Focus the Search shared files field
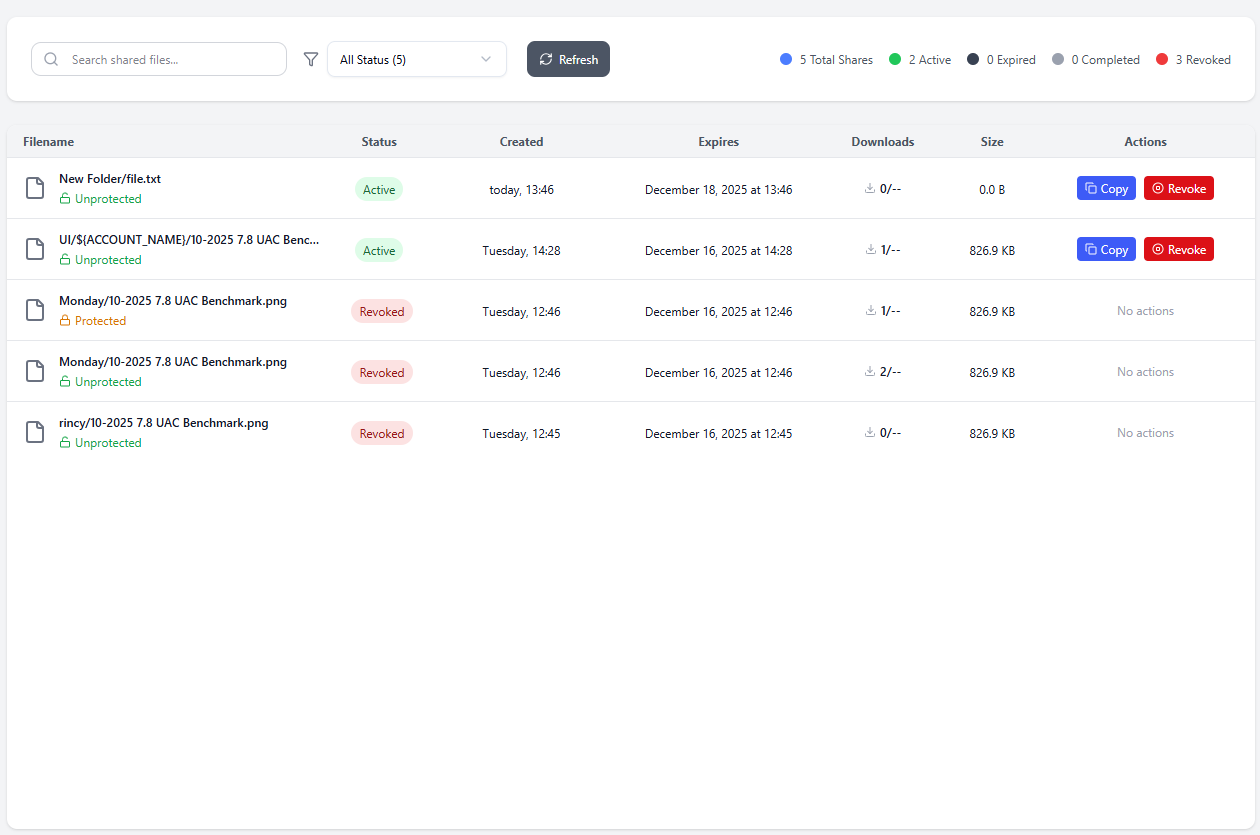Viewport: 1260px width, 835px height. click(170, 60)
